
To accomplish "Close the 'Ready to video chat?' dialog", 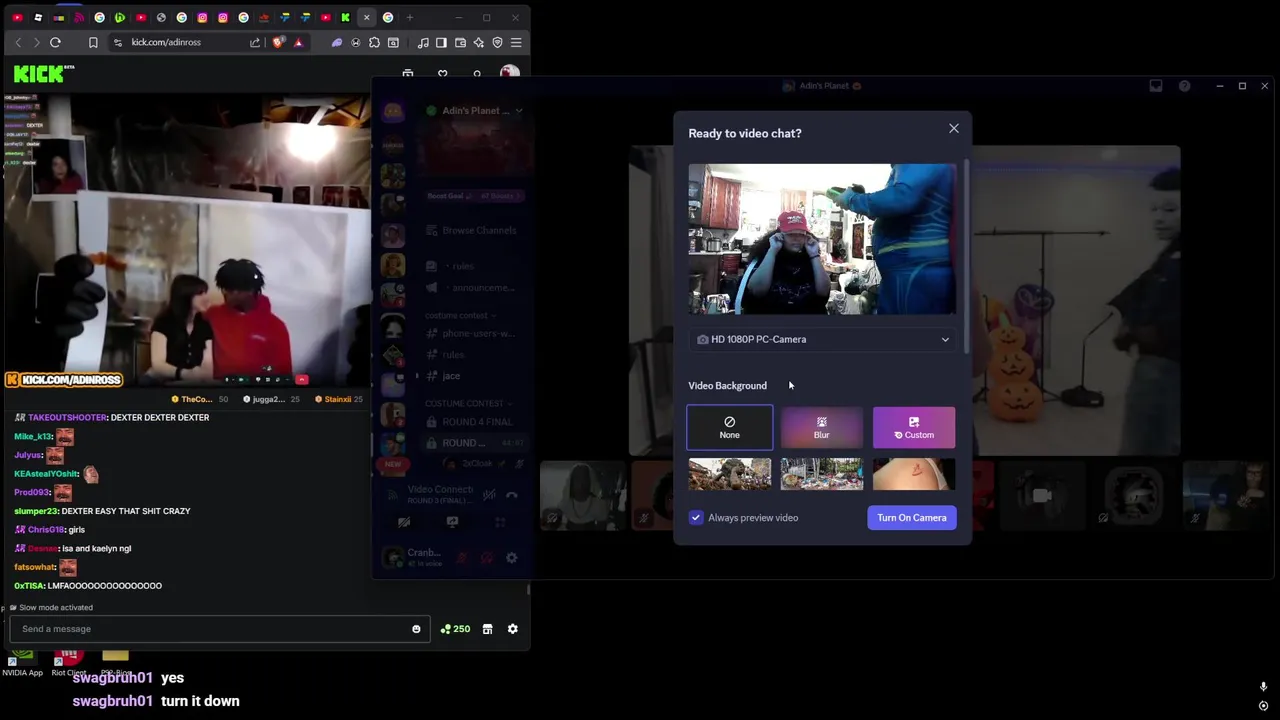I will [x=953, y=128].
